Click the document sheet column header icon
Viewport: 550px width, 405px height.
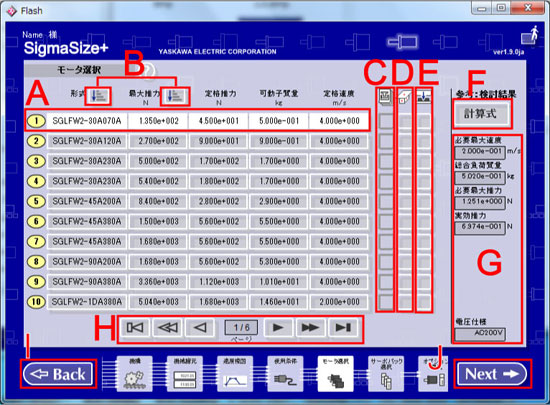[x=385, y=96]
